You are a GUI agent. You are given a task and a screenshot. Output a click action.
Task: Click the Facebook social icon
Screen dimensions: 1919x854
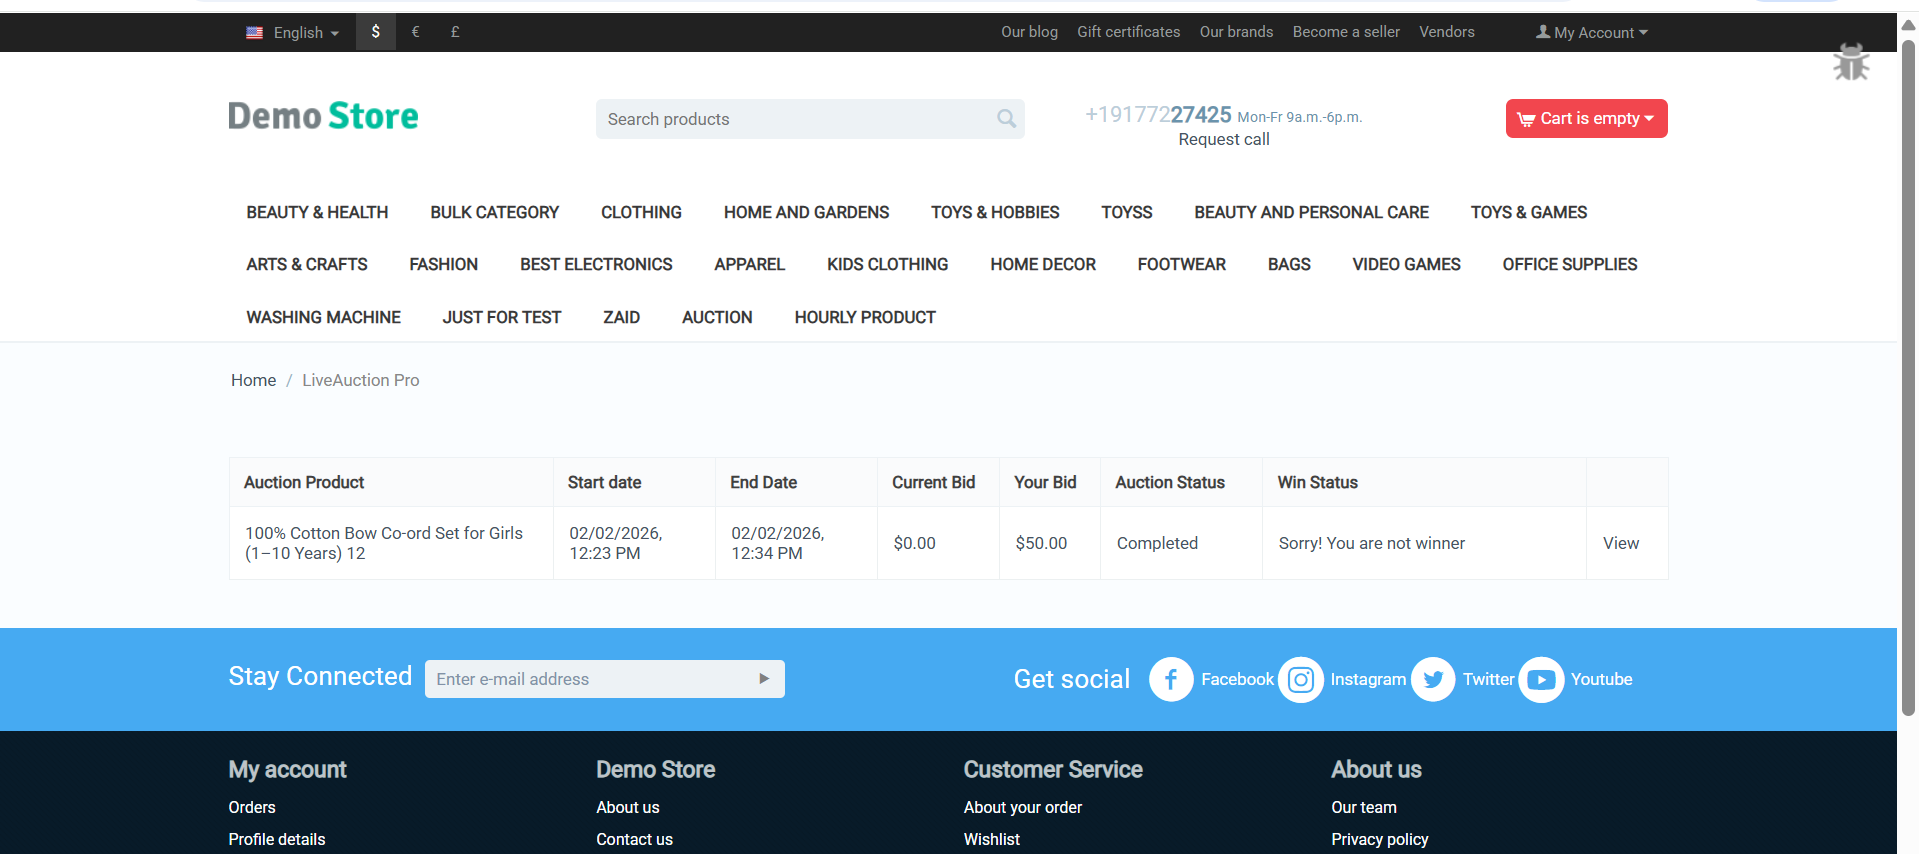click(1171, 680)
